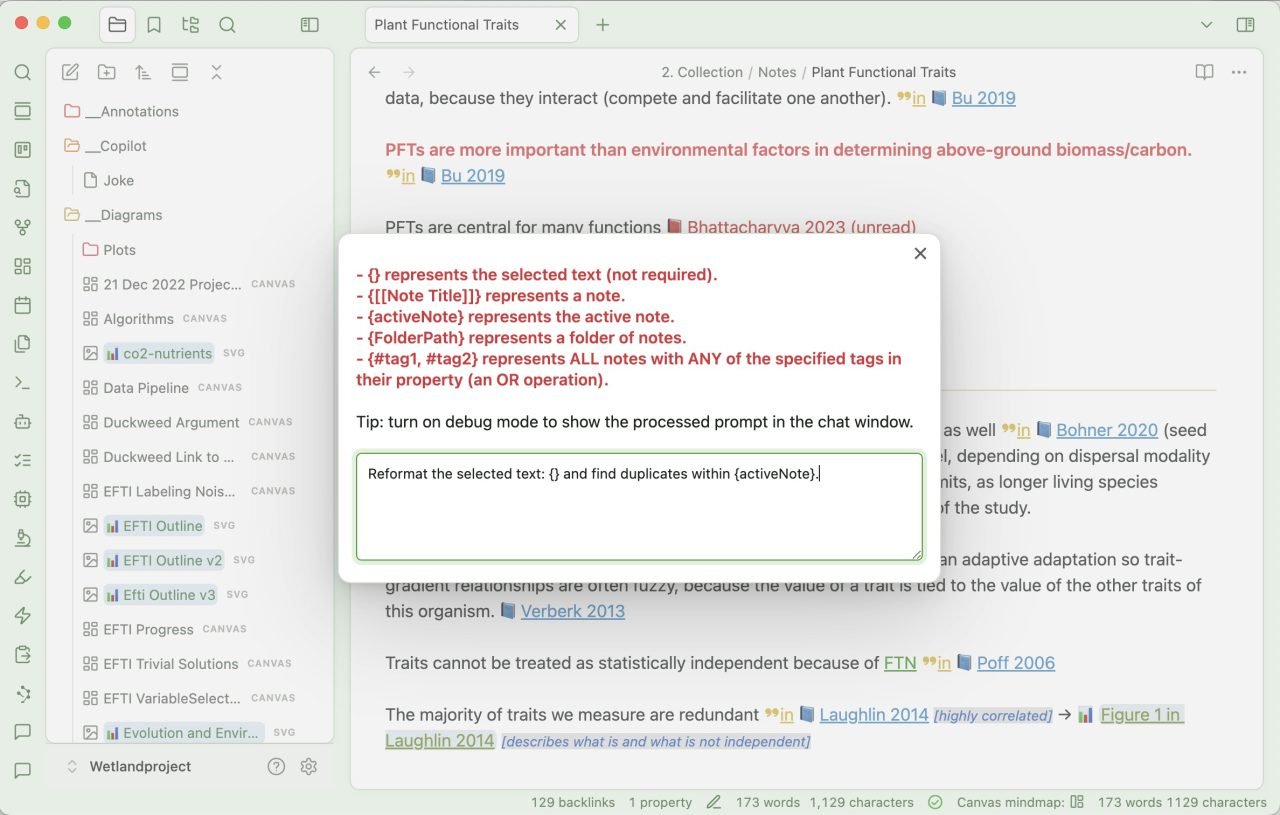Click the Notes breadcrumb

tap(777, 72)
